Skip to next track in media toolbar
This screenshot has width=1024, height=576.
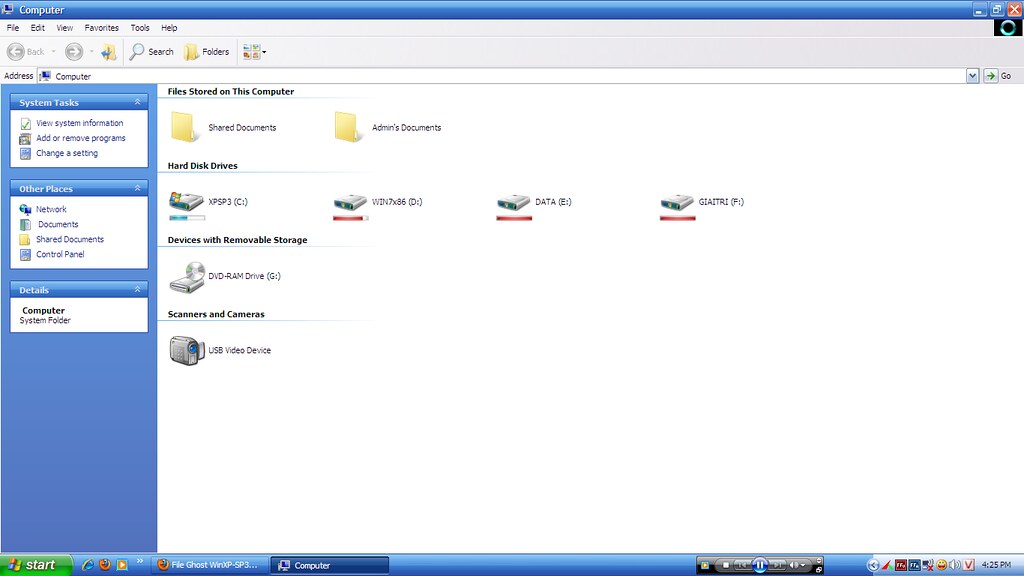coord(778,565)
